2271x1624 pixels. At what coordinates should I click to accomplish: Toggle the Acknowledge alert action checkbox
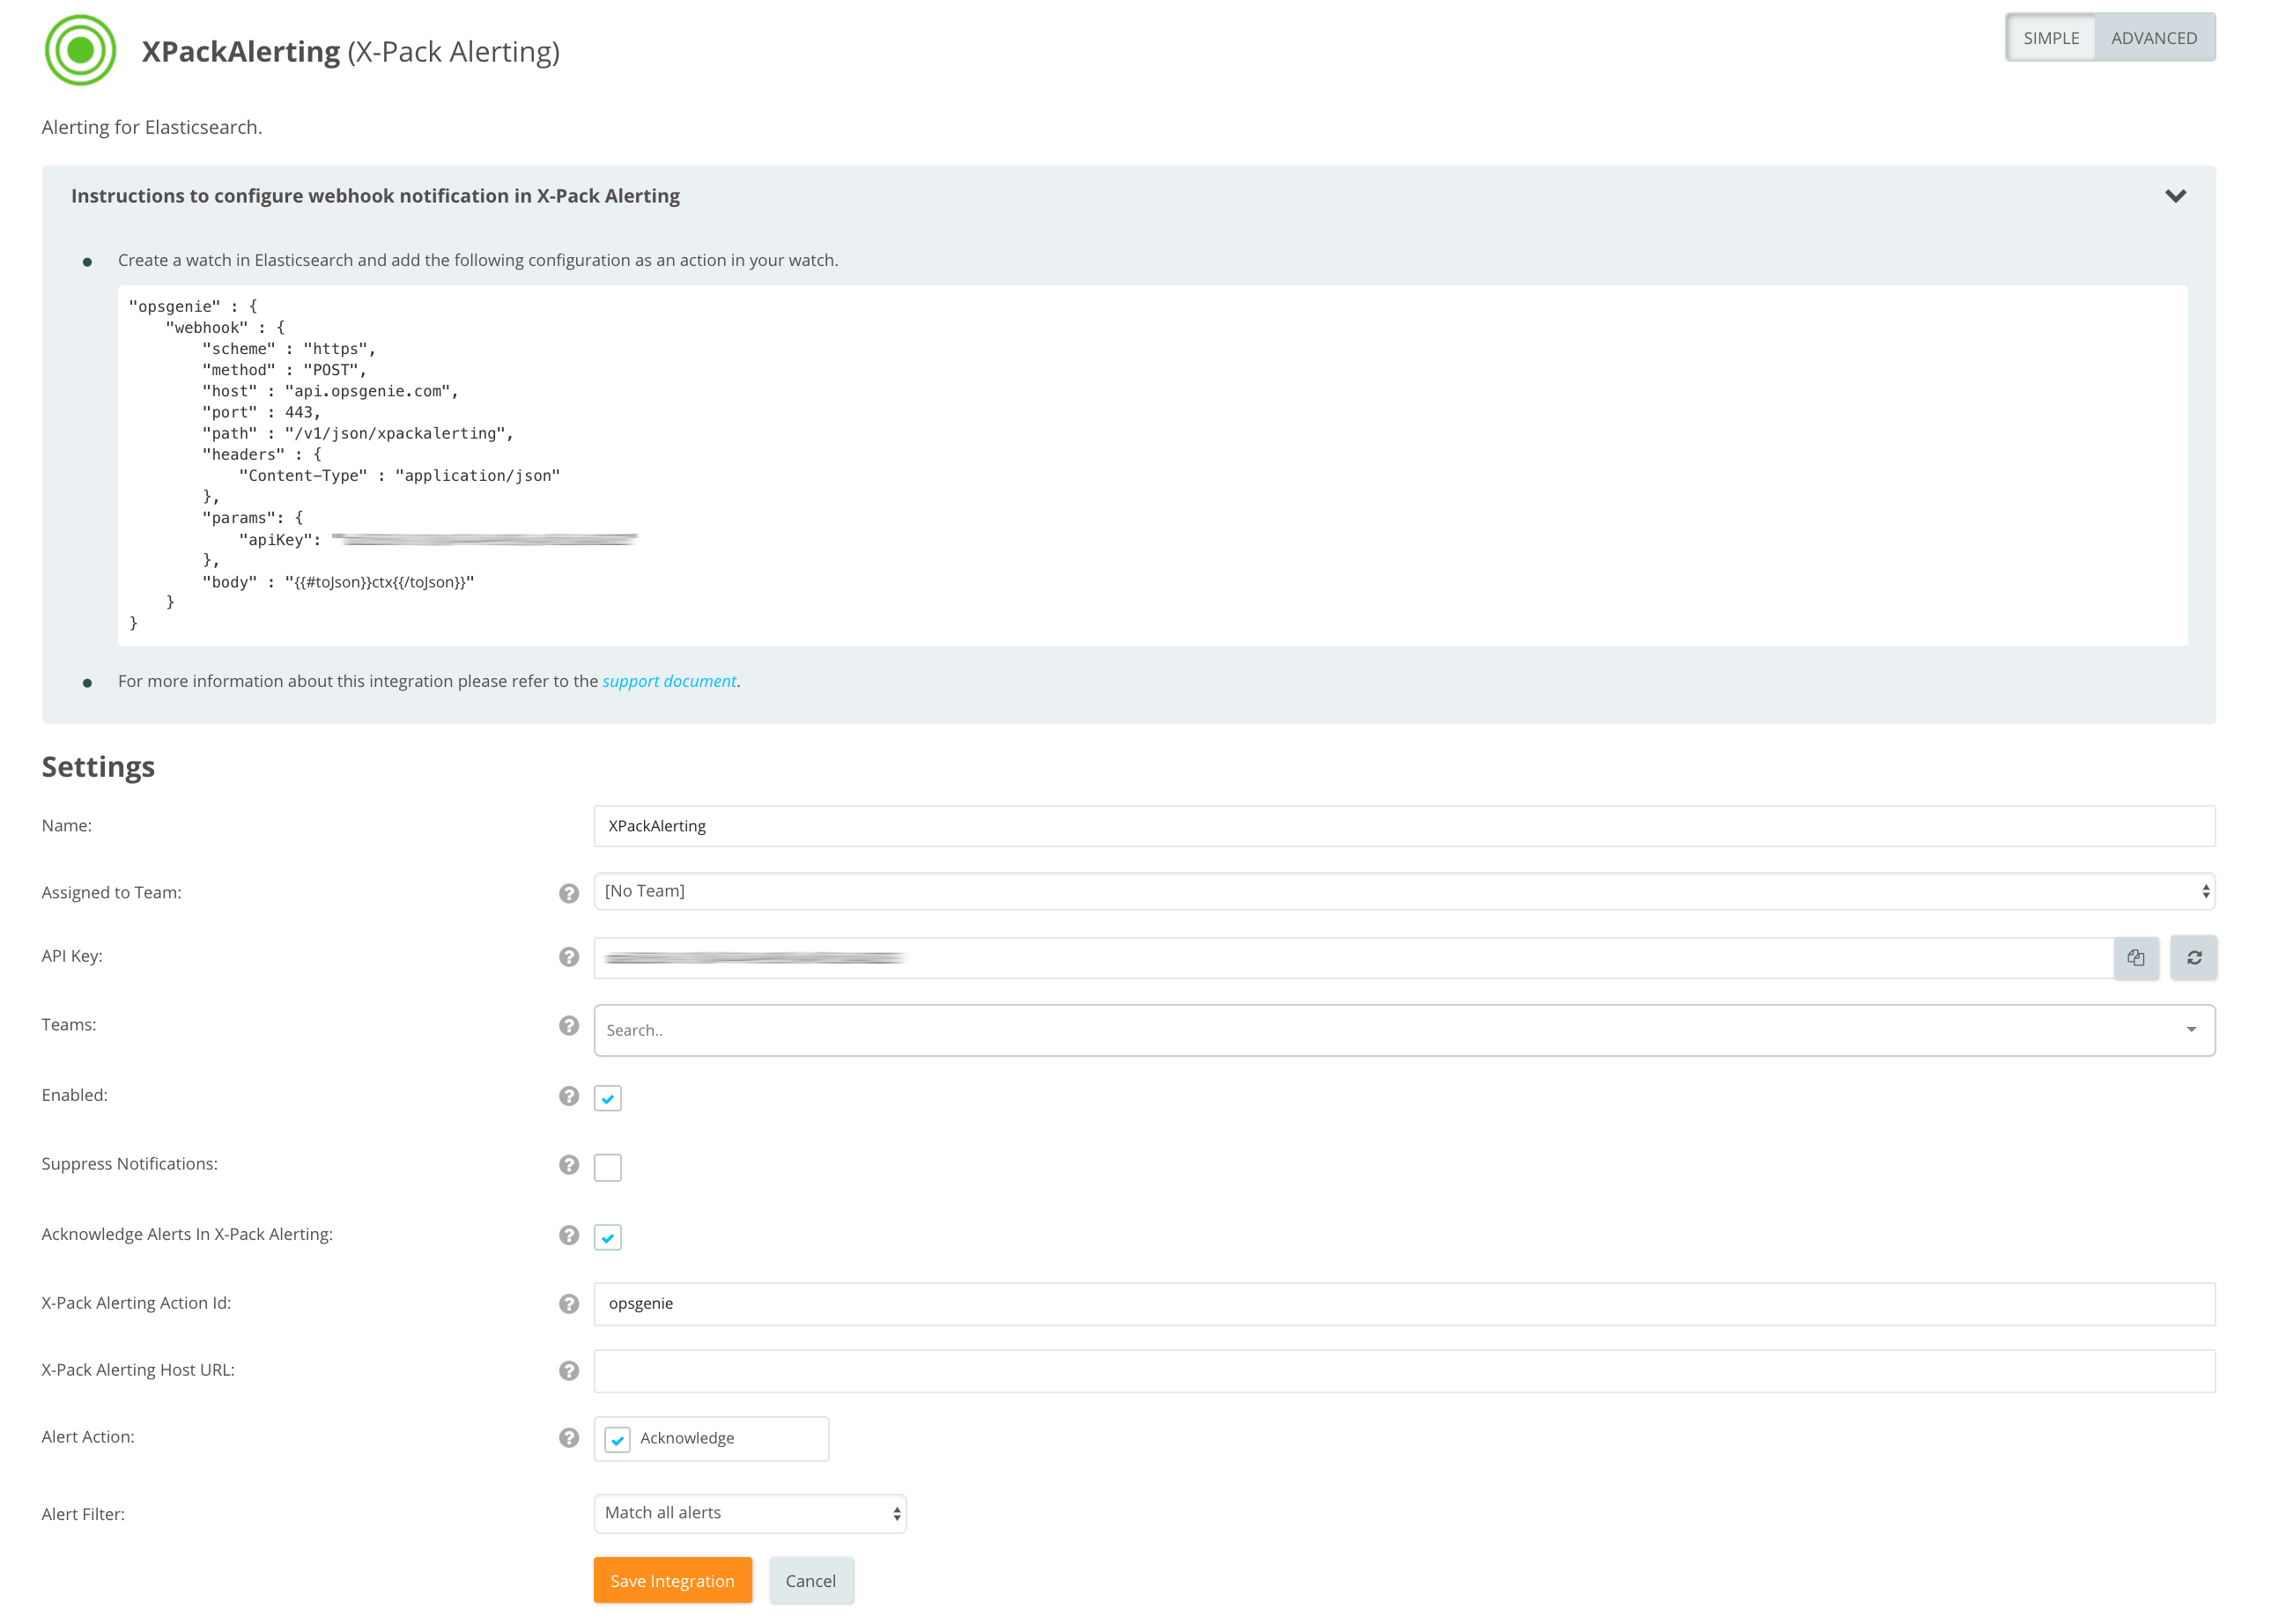[x=617, y=1440]
